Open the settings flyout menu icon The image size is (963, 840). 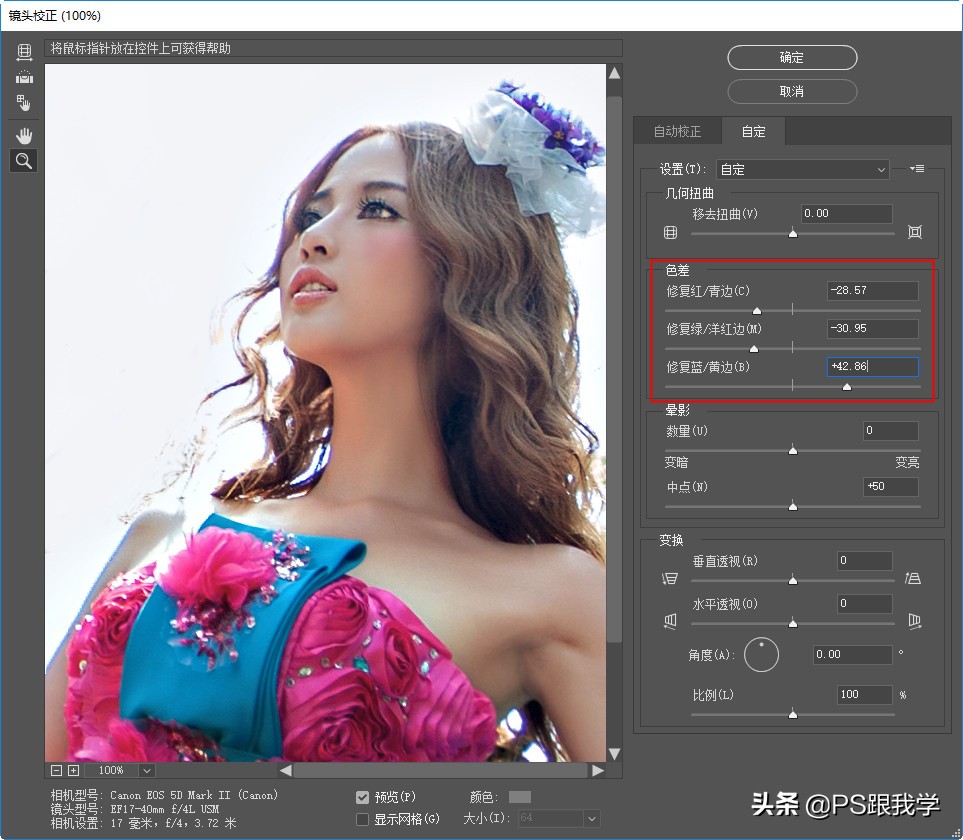(917, 168)
